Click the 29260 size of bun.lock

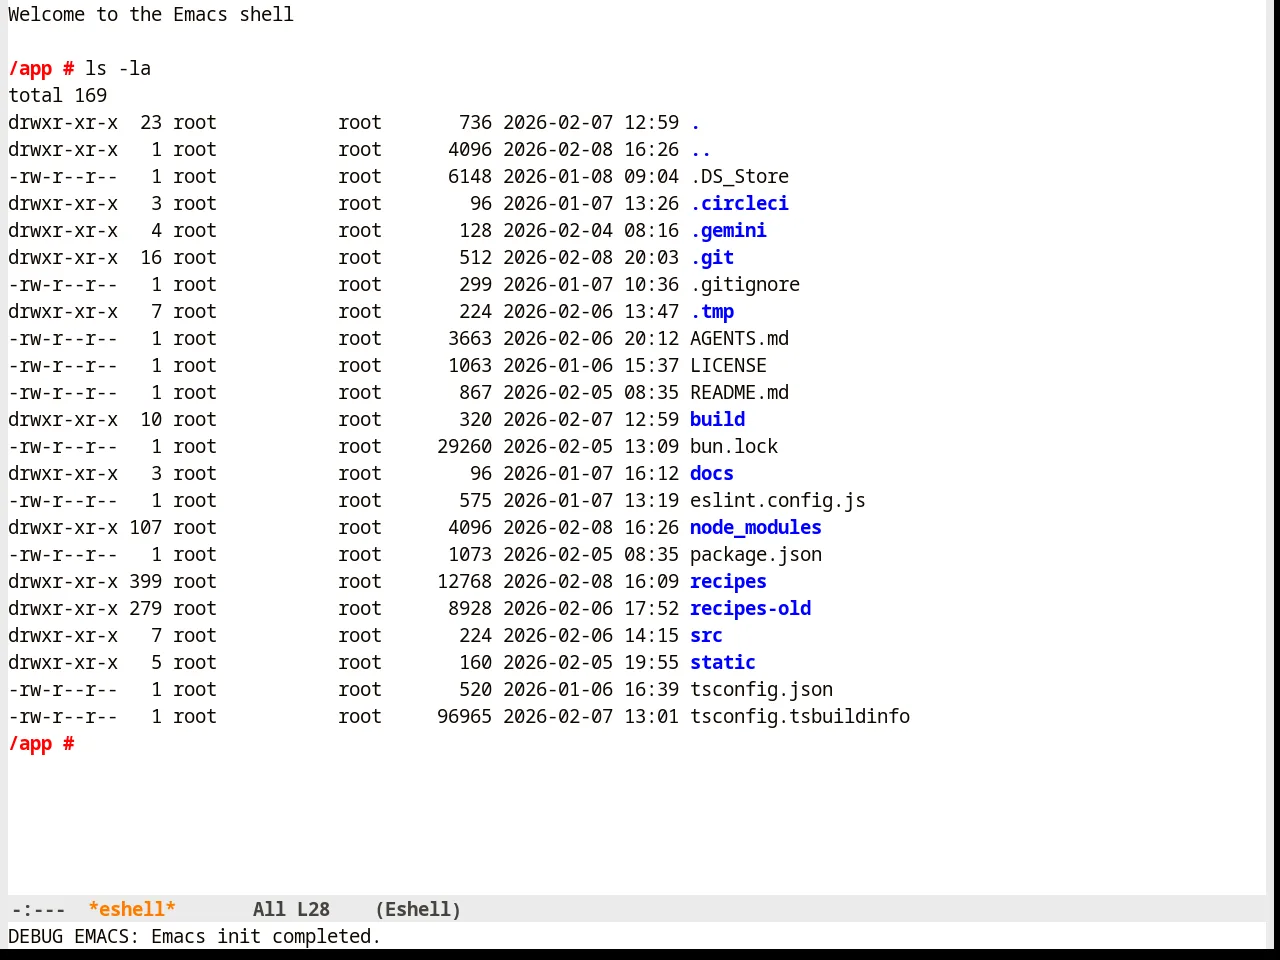464,447
